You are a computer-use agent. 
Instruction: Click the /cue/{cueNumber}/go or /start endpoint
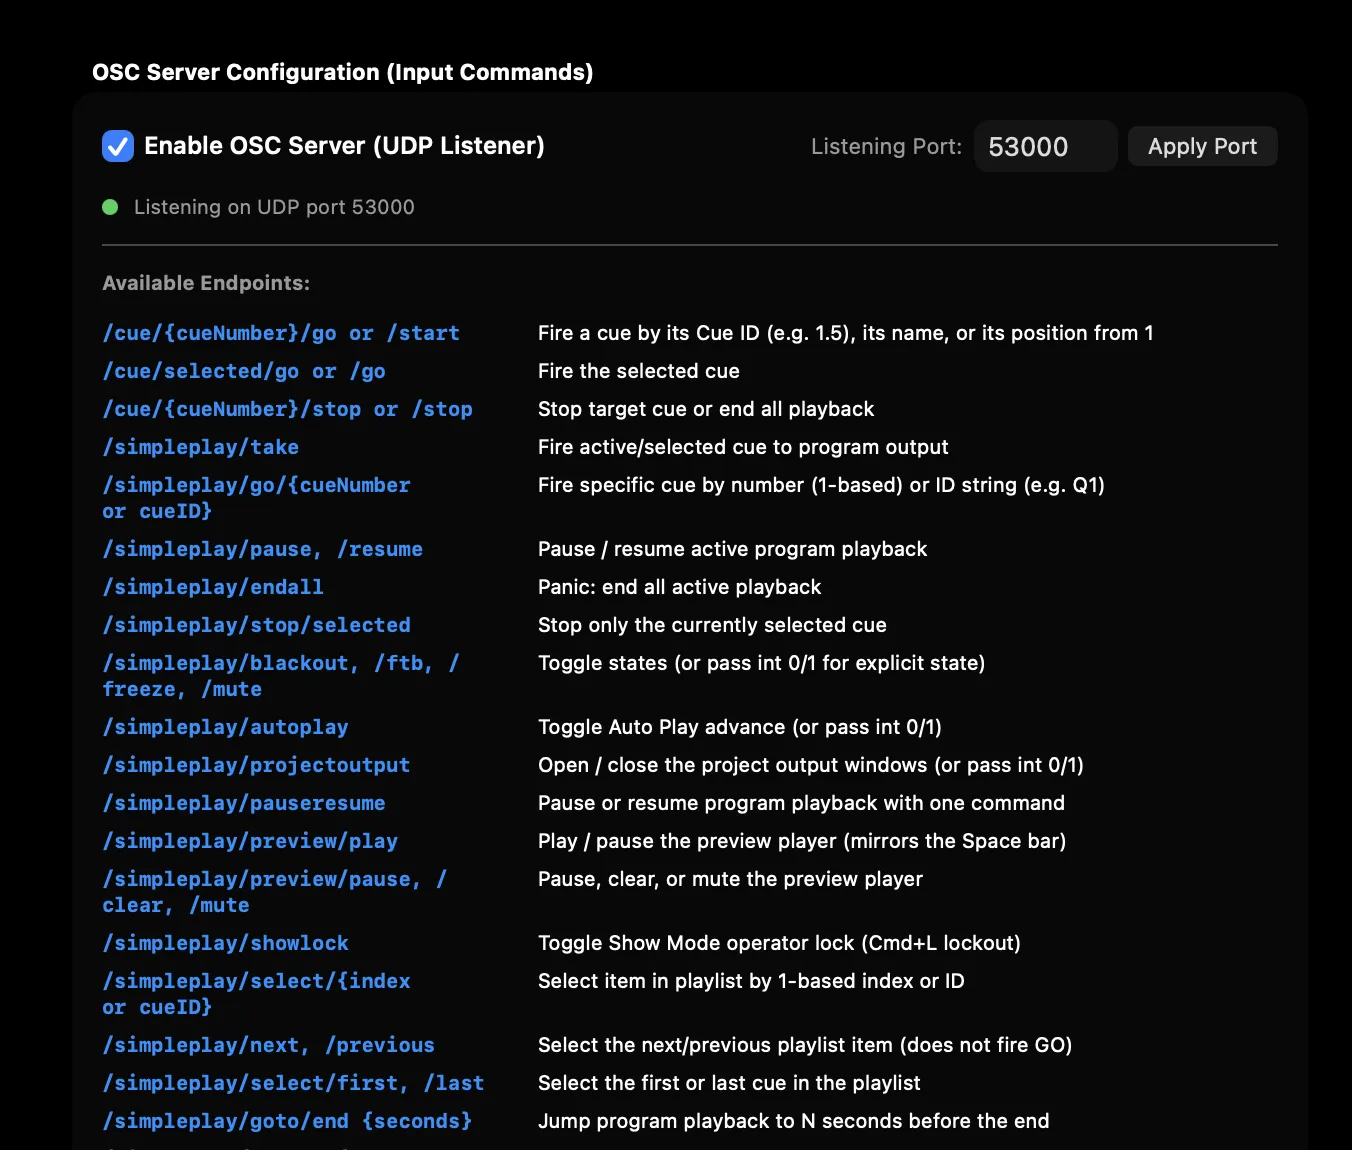(281, 333)
